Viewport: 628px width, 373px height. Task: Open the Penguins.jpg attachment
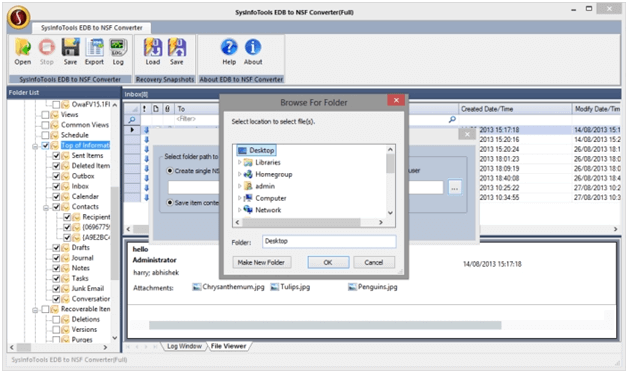click(373, 287)
